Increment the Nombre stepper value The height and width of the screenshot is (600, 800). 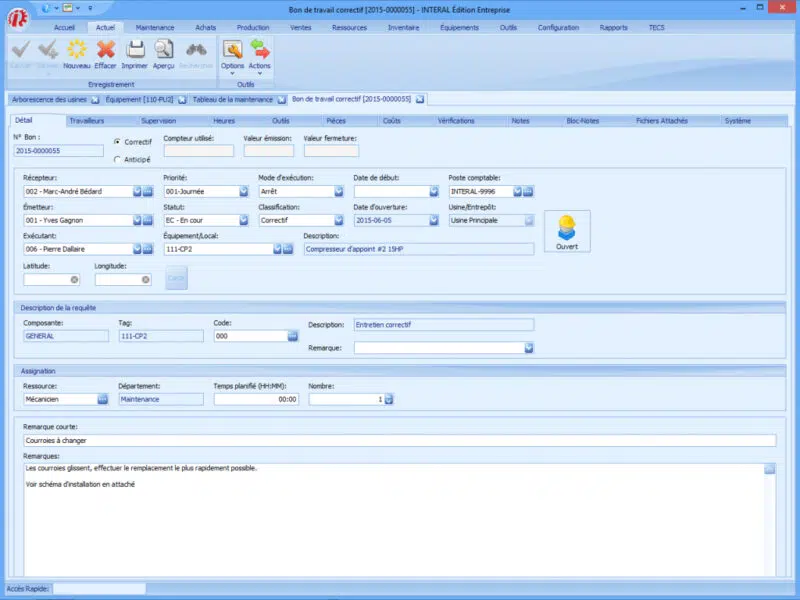click(x=389, y=396)
